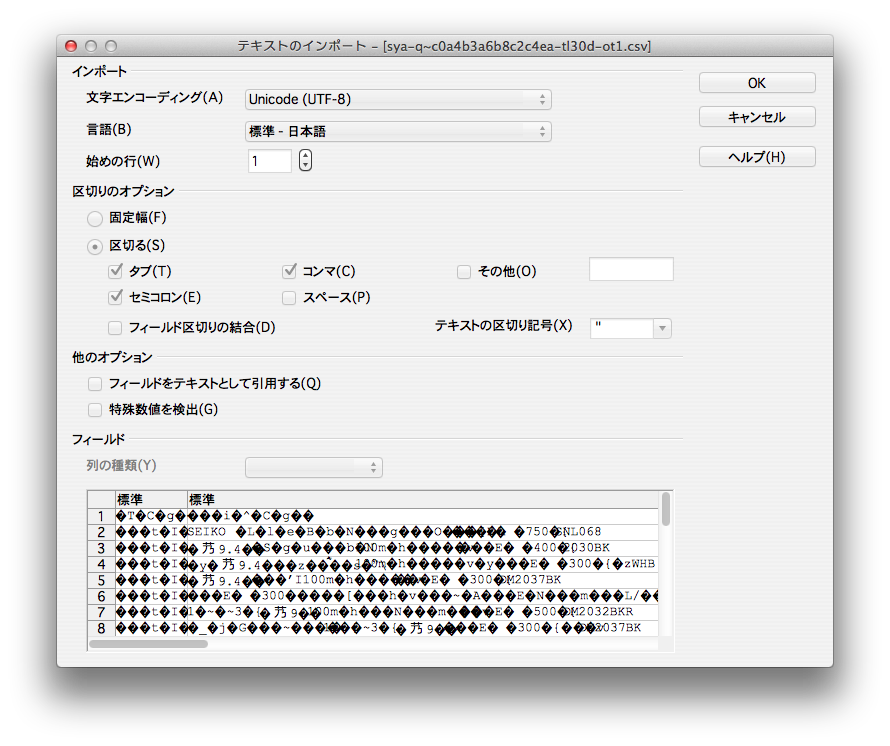Enable フィールド区切りの結合(D) checkbox

click(115, 328)
